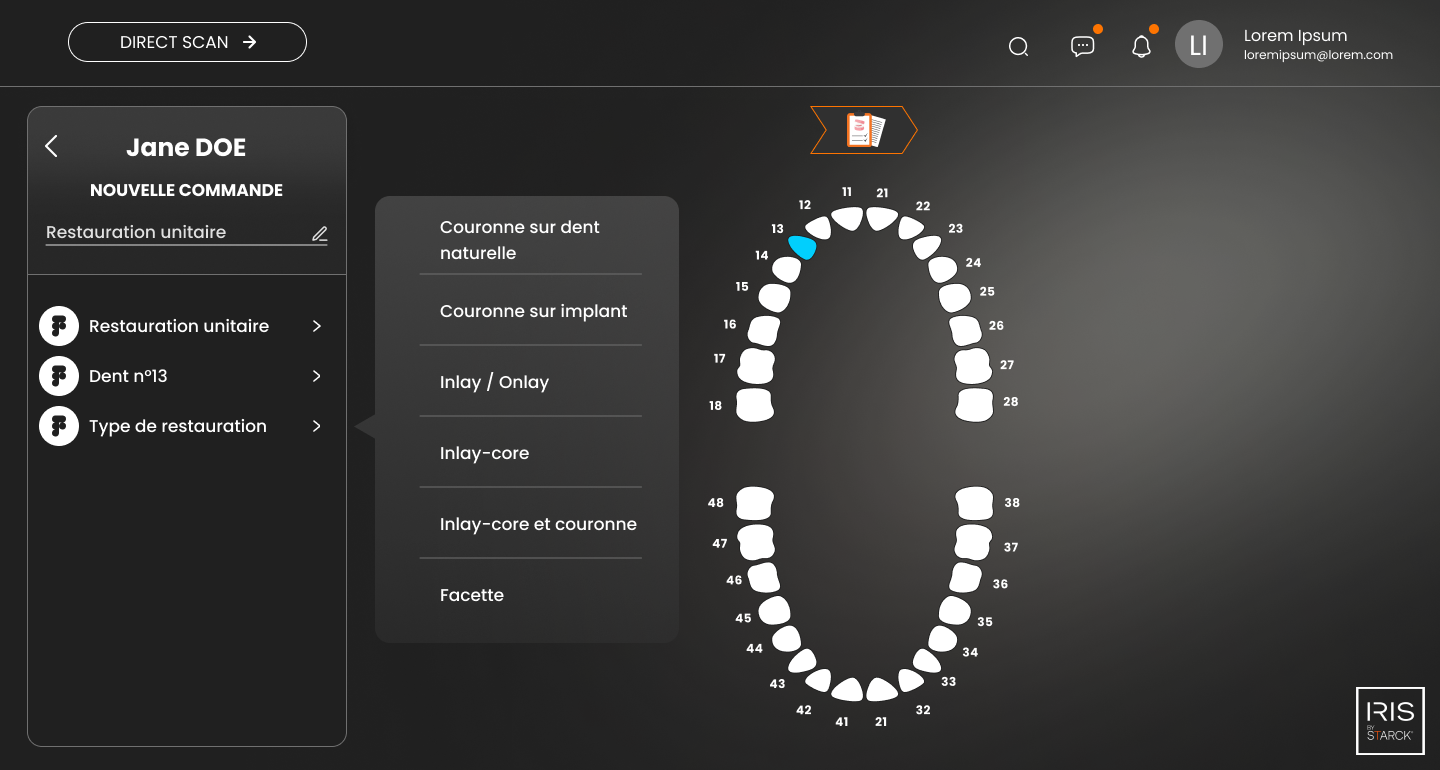1440x770 pixels.
Task: Select tooth number 36 on chart
Action: pos(965,577)
